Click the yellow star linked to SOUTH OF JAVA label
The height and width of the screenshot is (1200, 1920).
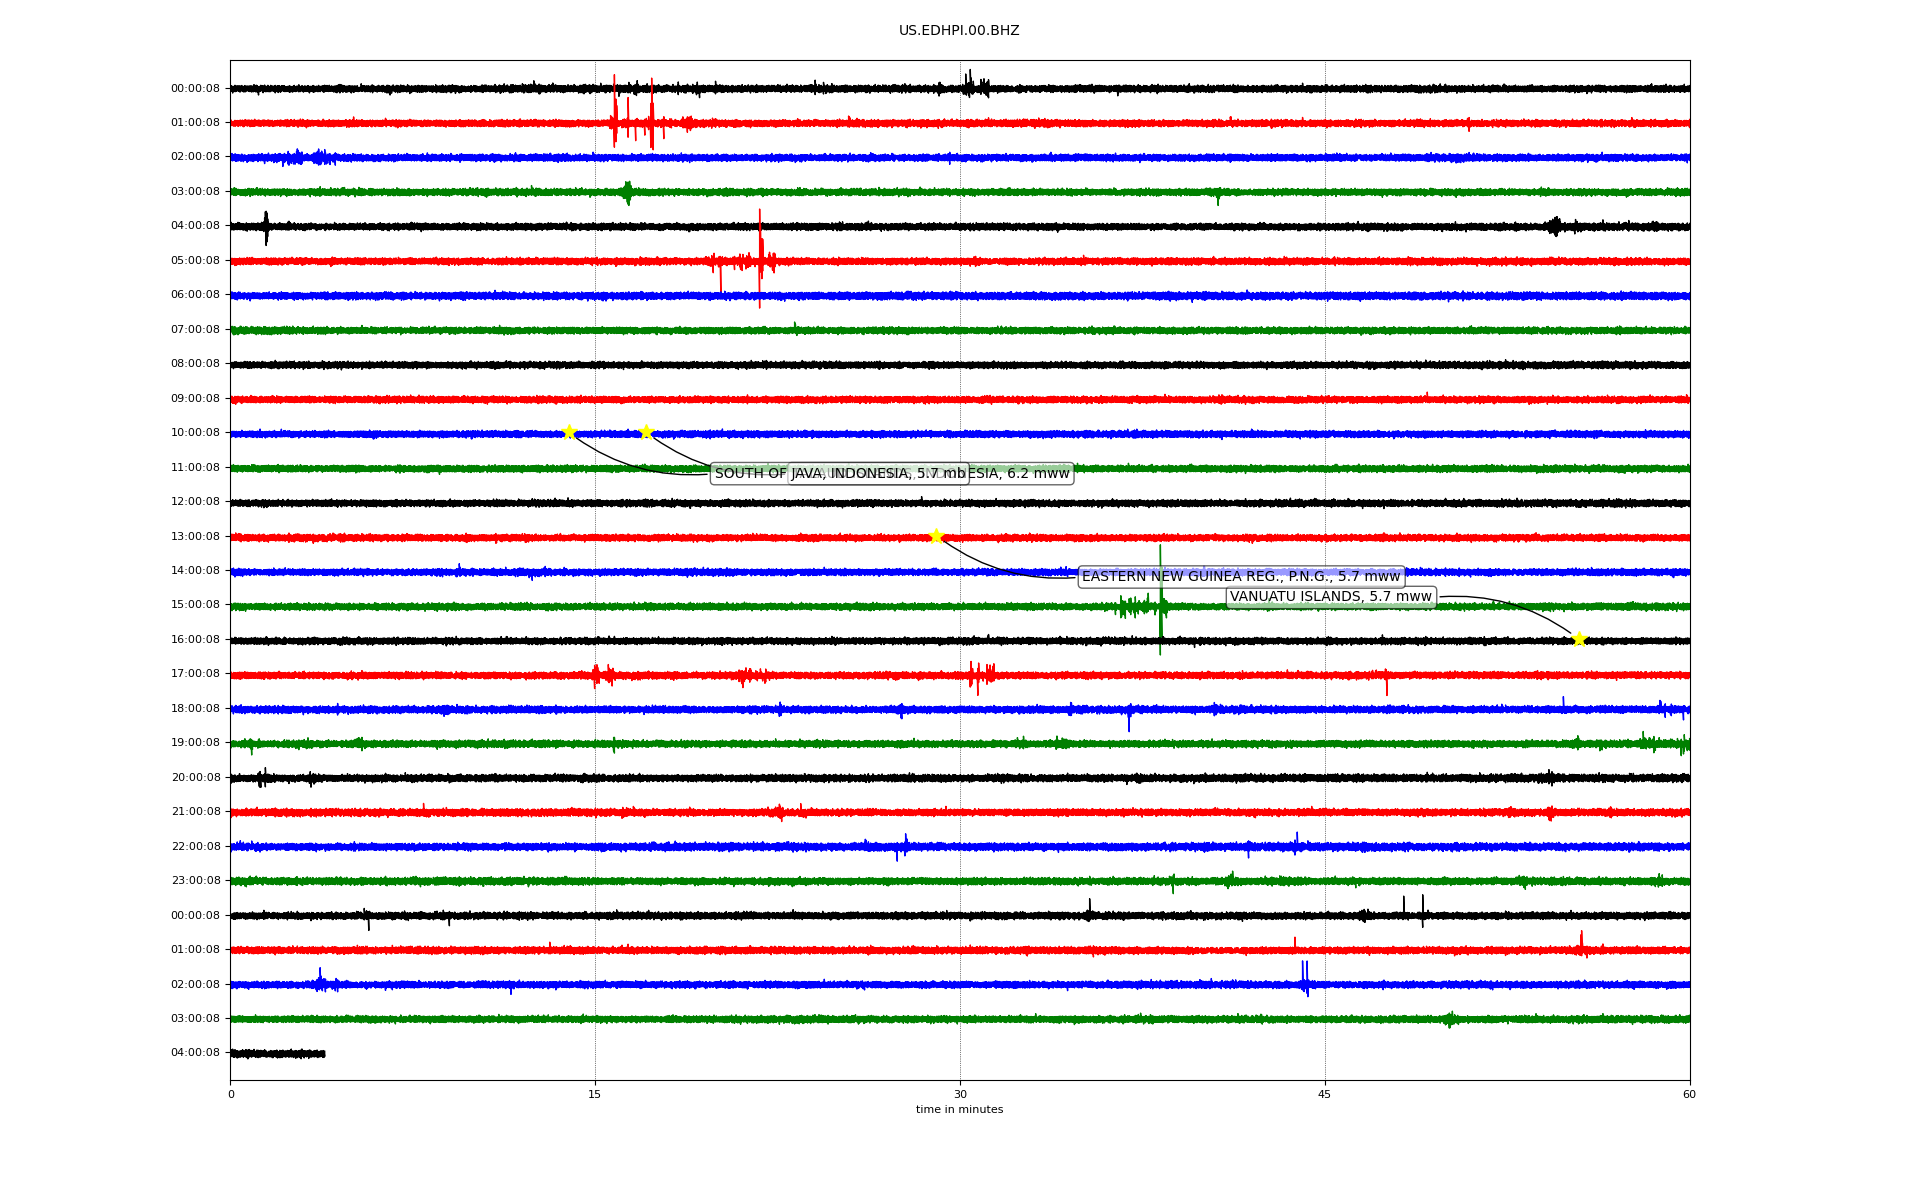[x=569, y=432]
